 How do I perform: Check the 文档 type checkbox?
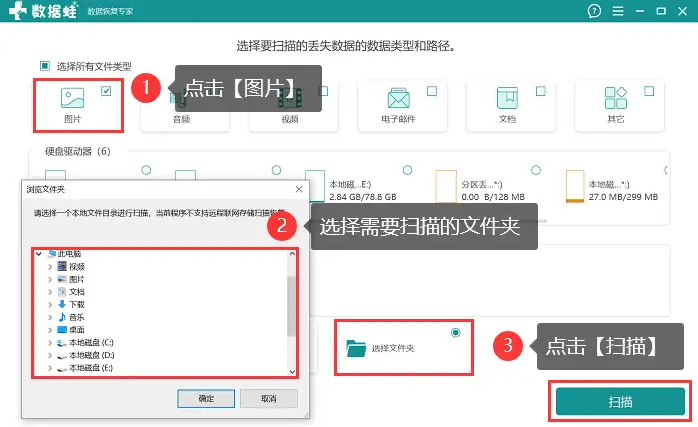tap(540, 91)
